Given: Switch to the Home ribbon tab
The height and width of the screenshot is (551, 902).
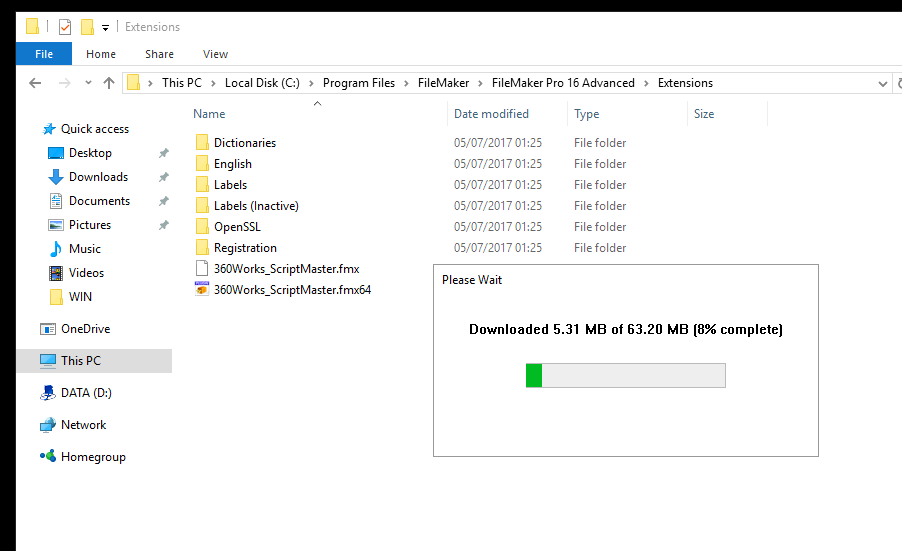Looking at the screenshot, I should pyautogui.click(x=101, y=54).
